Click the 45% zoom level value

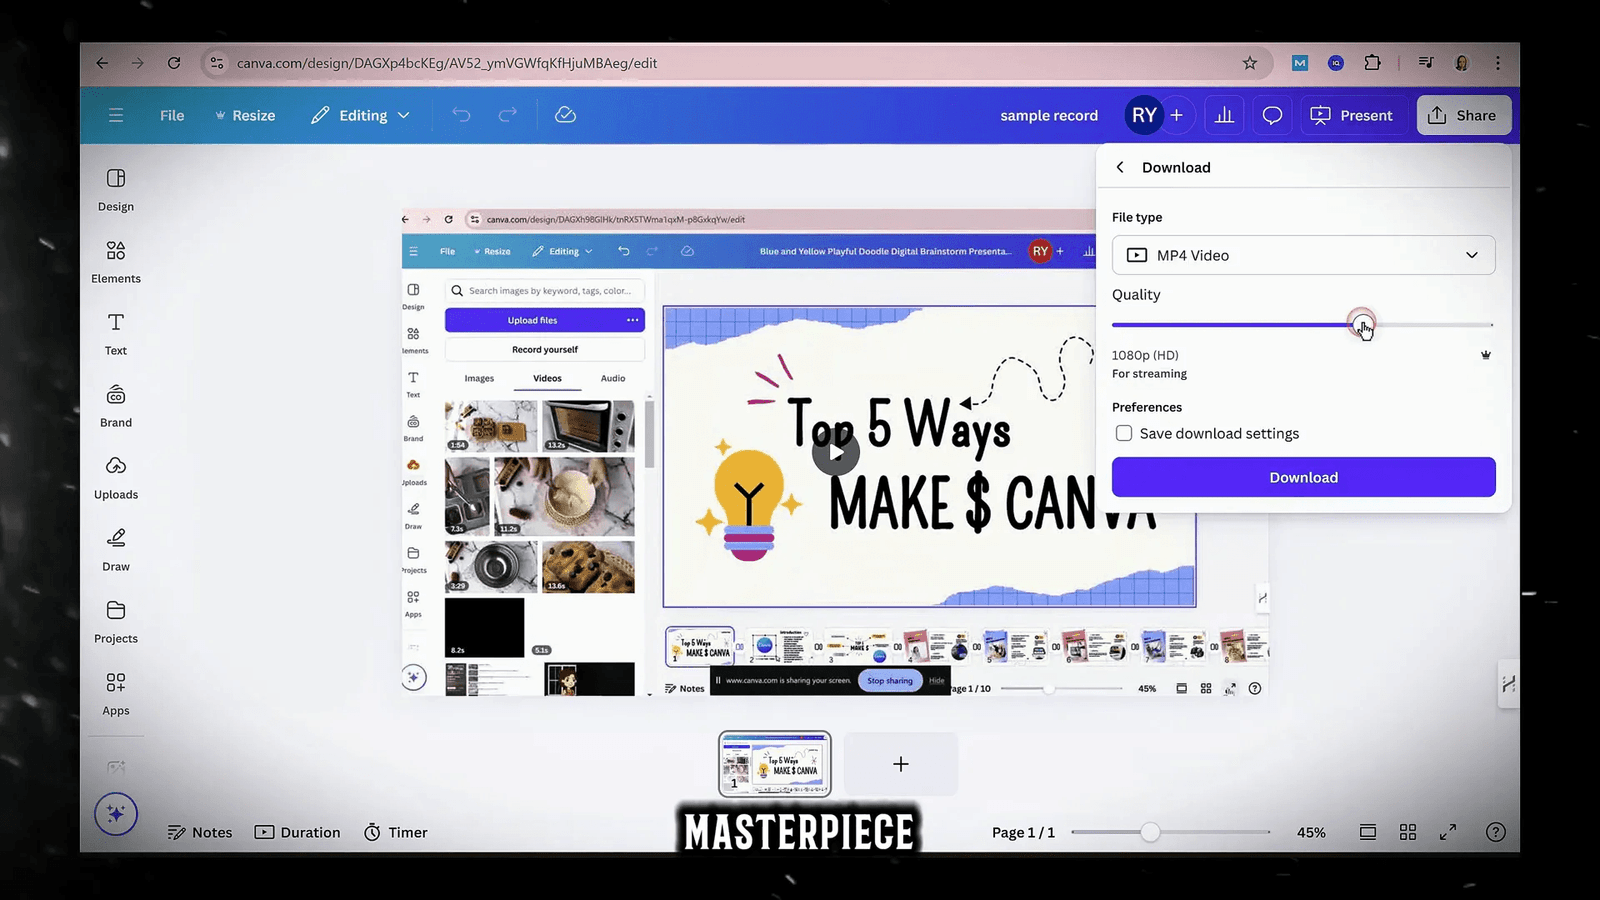coord(1311,832)
